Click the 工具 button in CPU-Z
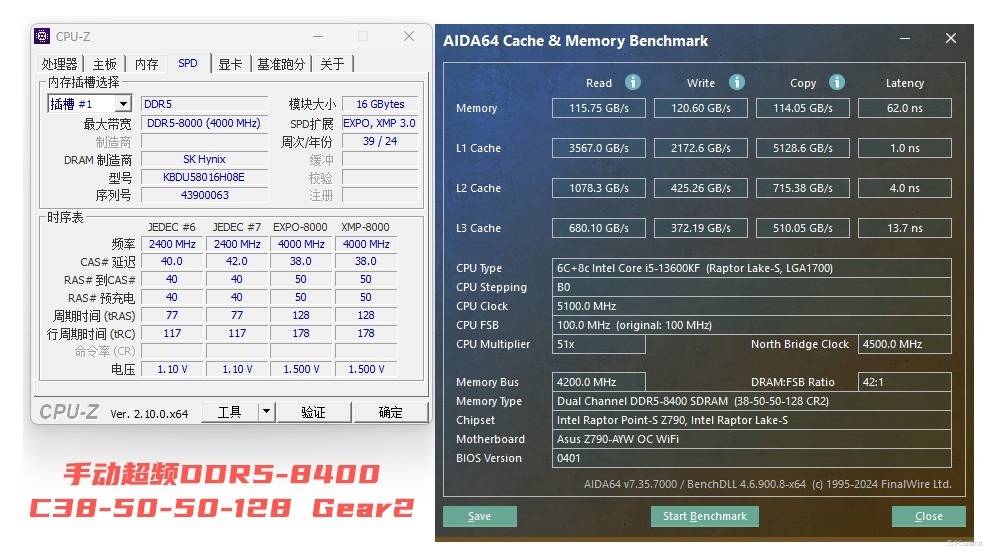Viewport: 995px width, 559px height. click(230, 412)
